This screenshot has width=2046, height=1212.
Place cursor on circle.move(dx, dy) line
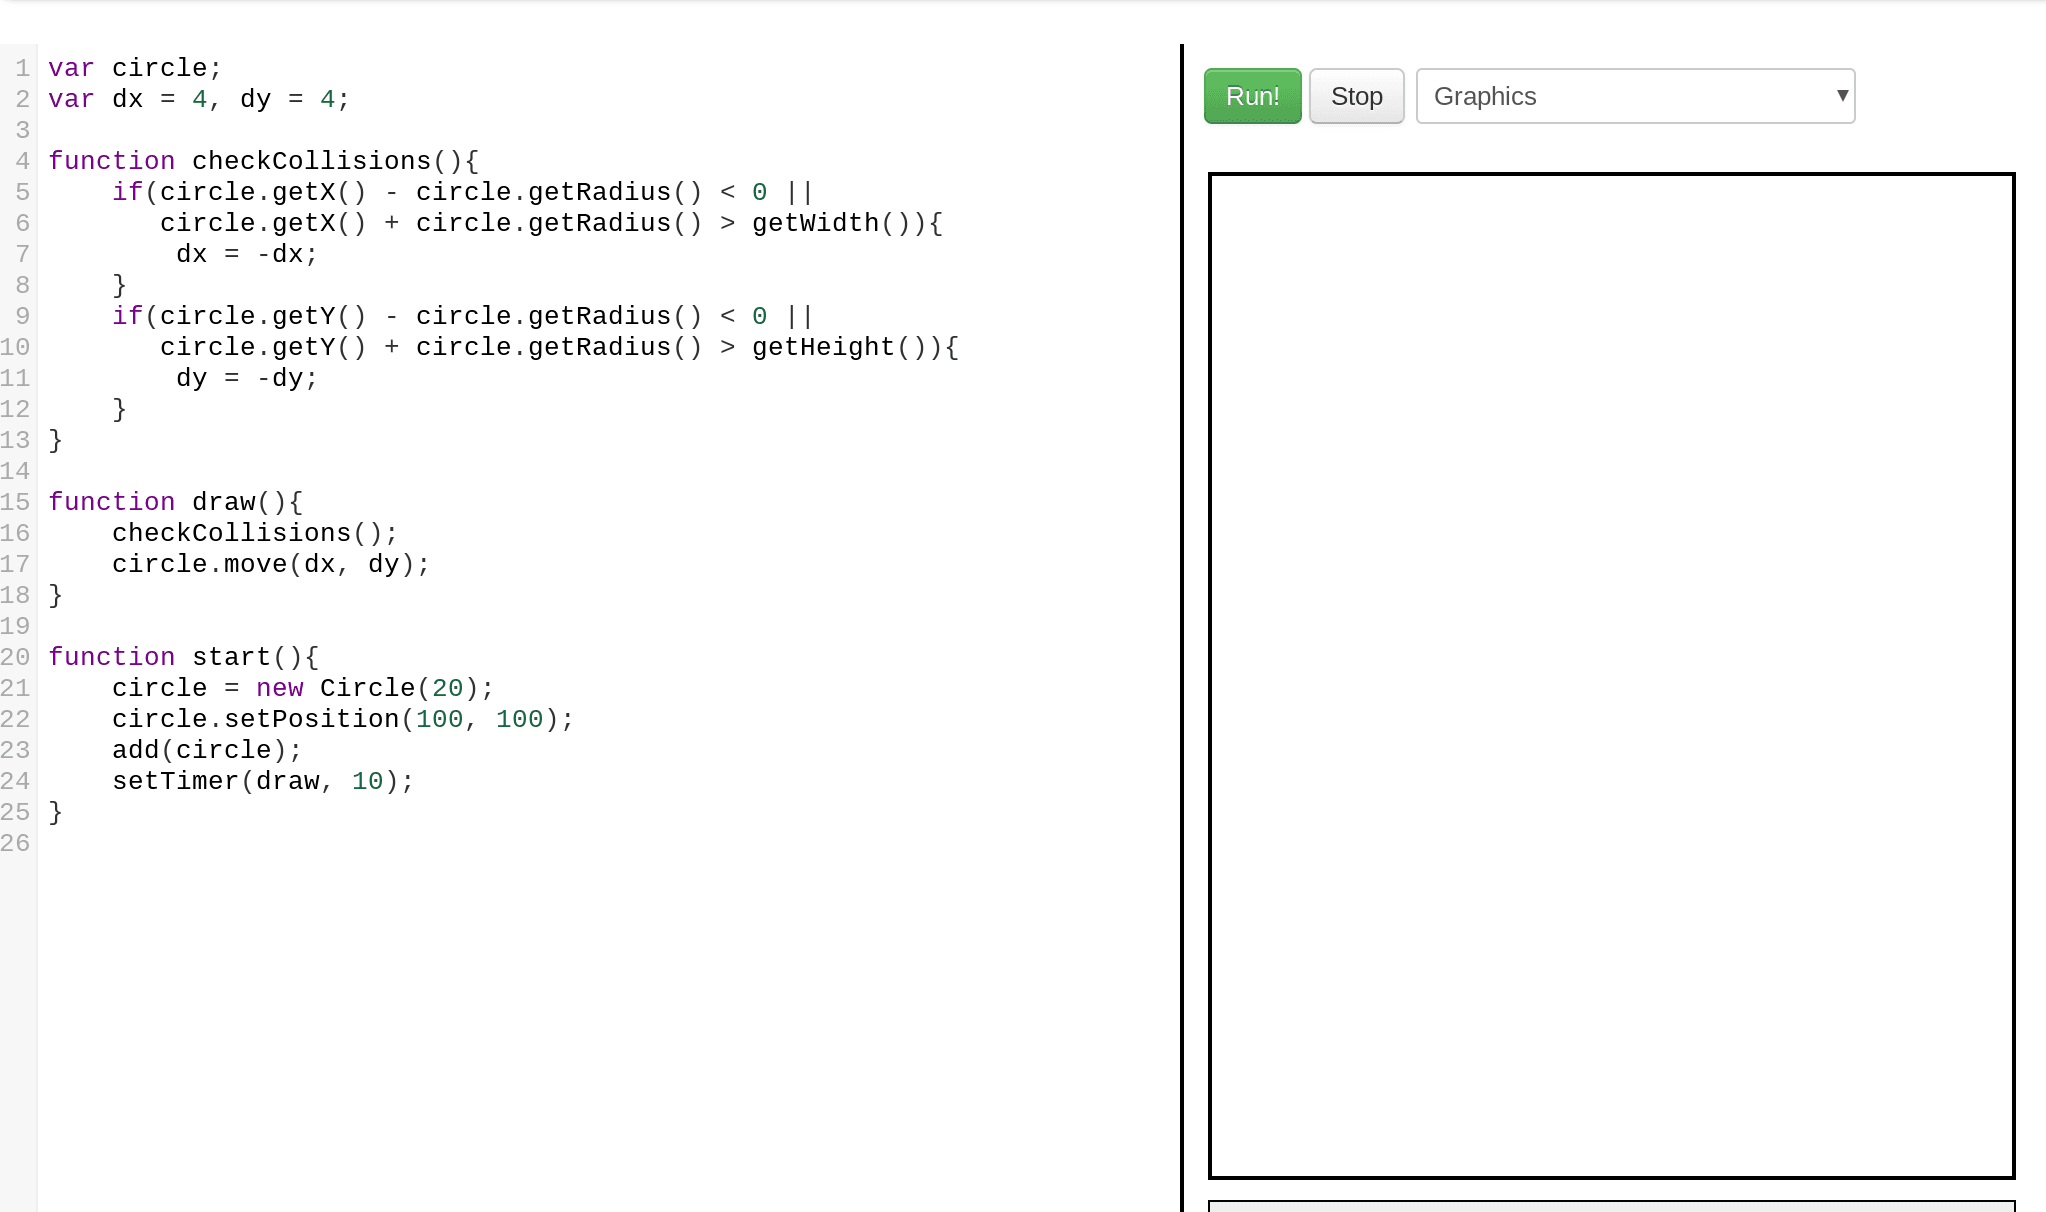(x=270, y=564)
